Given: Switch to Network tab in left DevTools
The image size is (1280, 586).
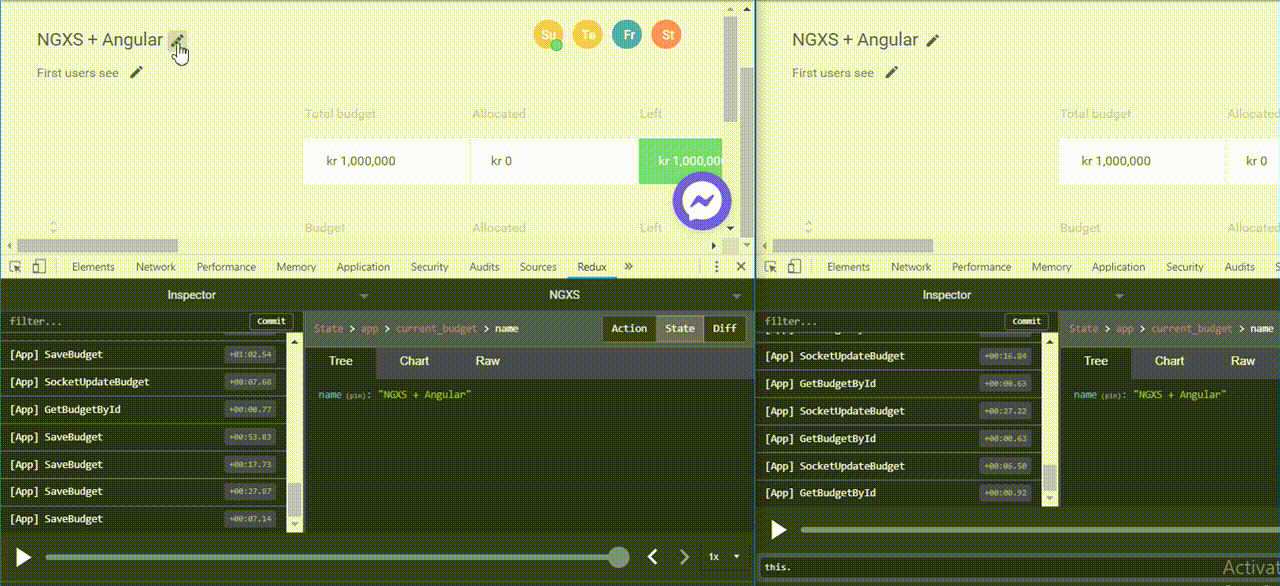Looking at the screenshot, I should [x=156, y=267].
